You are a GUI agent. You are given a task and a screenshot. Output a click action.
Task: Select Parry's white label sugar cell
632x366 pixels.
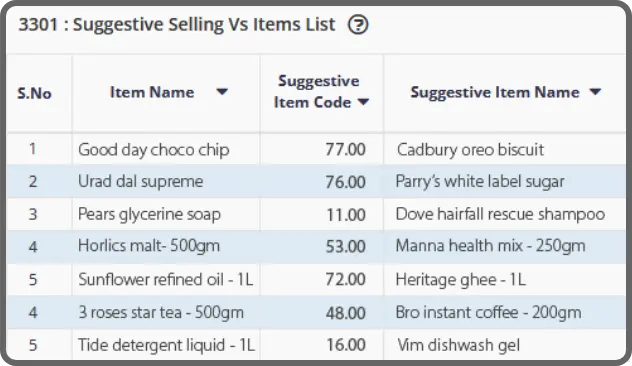coord(480,181)
